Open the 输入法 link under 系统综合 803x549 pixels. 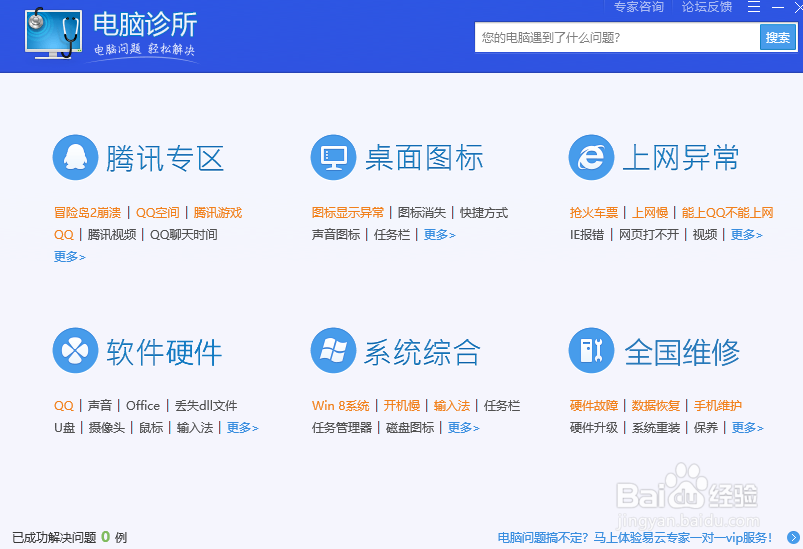[452, 406]
